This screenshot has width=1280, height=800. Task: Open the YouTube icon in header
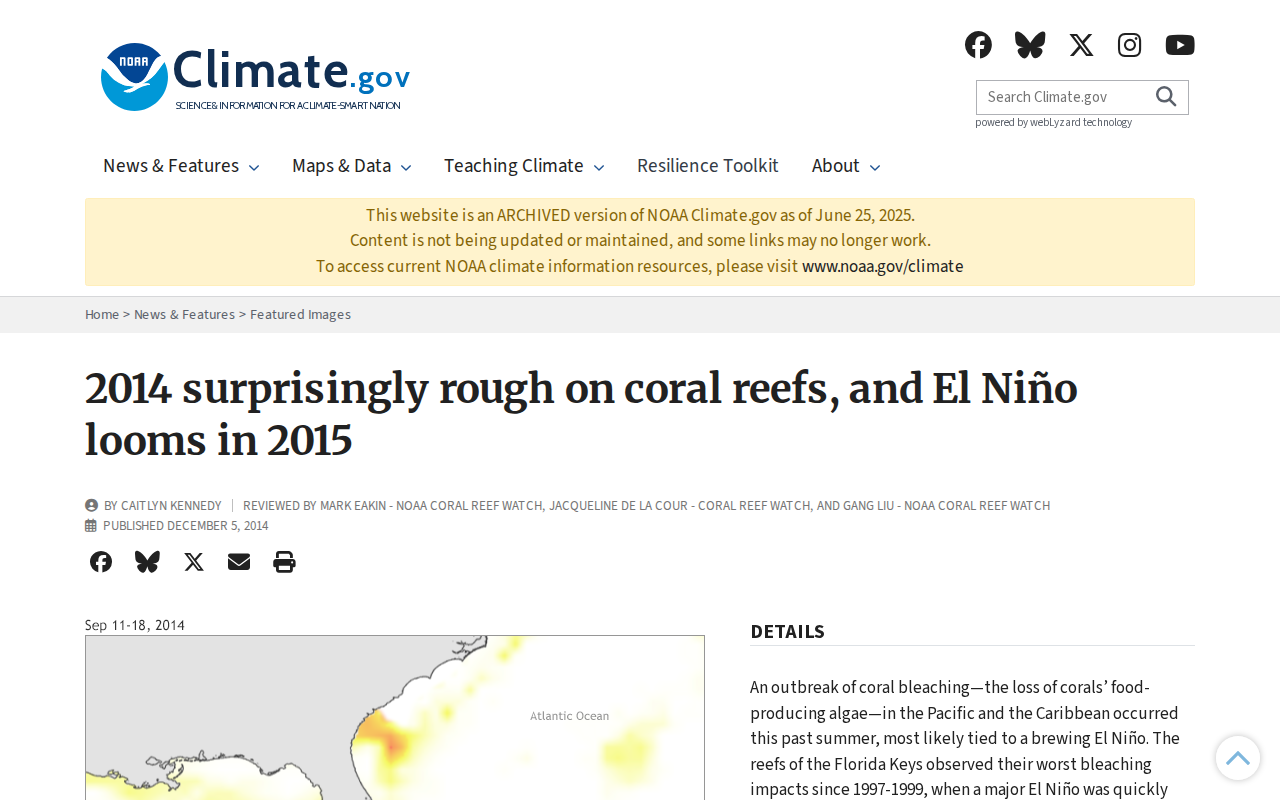(1180, 45)
